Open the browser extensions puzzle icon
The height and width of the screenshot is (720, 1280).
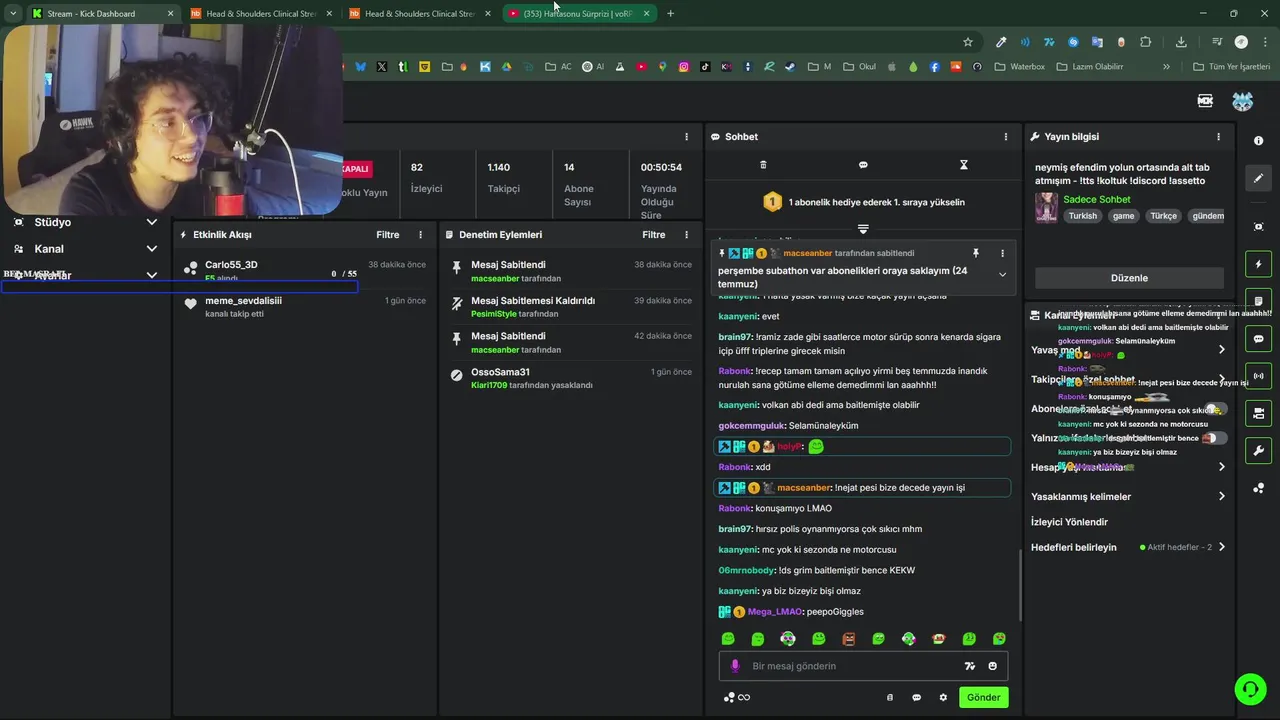click(1146, 42)
